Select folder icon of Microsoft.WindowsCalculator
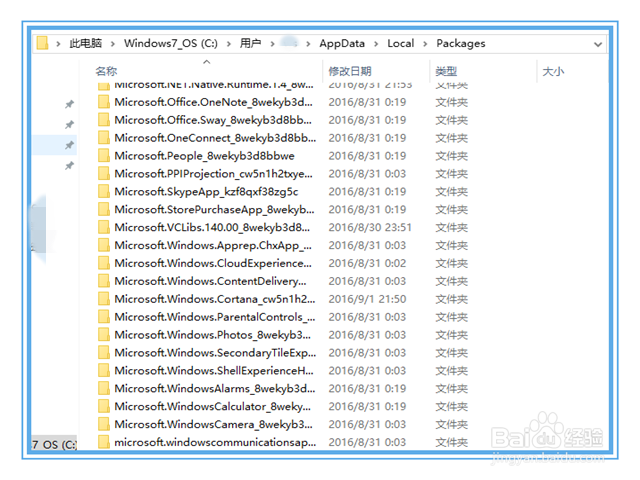Viewport: 640px width, 480px height. (x=104, y=407)
